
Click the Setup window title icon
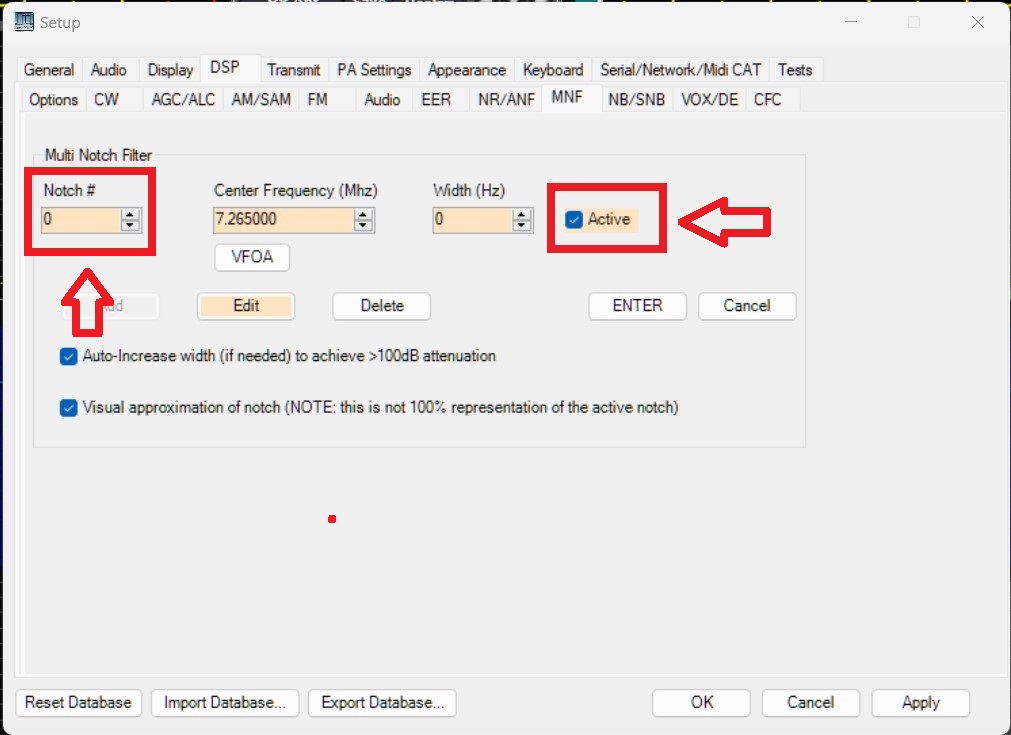[25, 22]
